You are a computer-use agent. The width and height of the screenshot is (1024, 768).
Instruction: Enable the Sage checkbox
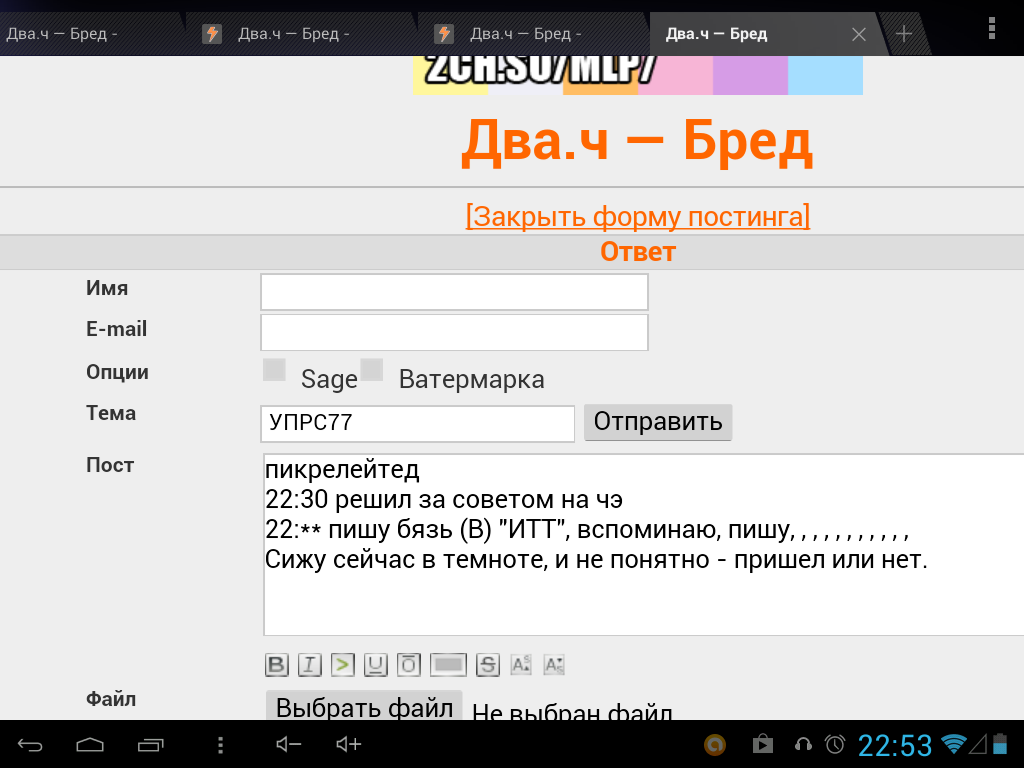274,370
